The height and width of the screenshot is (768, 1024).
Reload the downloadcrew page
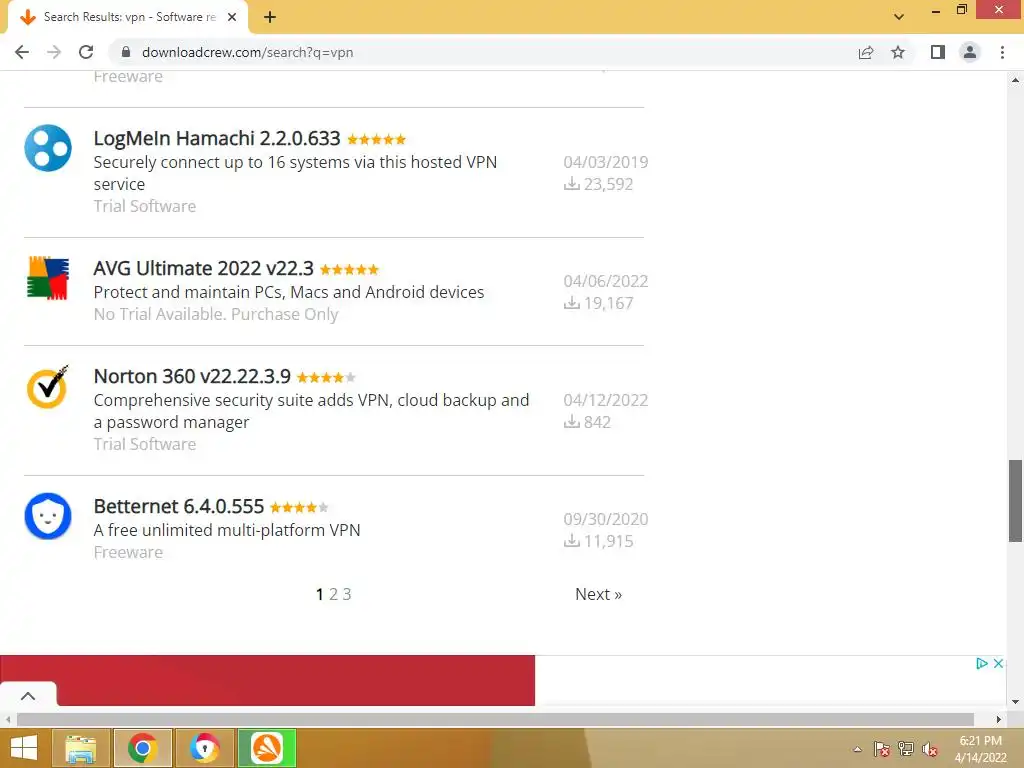coord(86,52)
